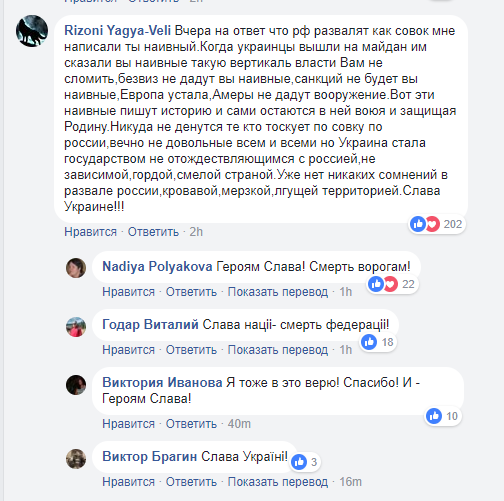Click reaction icons showing 22 on Nadiya's comment

click(x=383, y=284)
